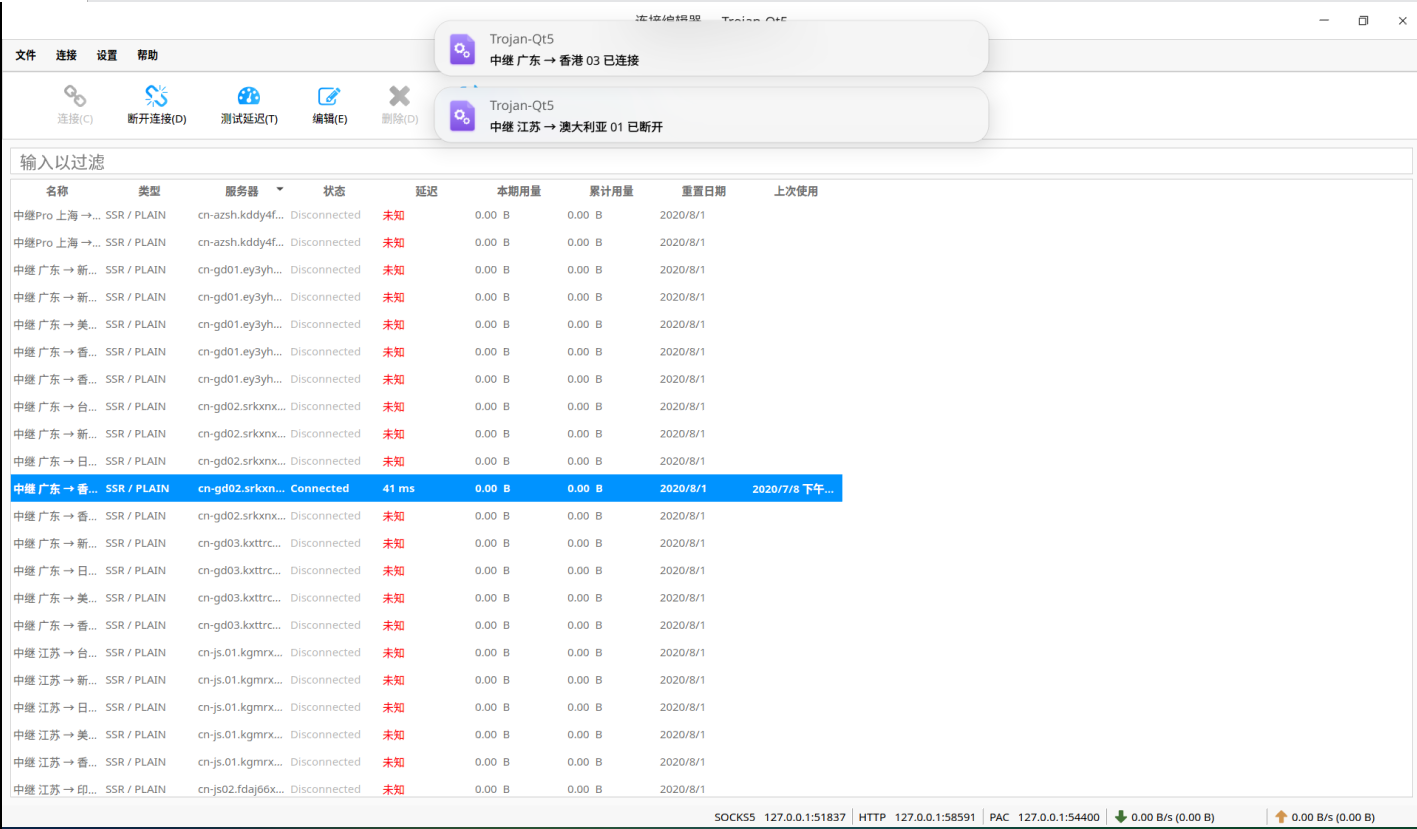Viewport: 1417px width, 829px height.
Task: Open the 设置 menu
Action: pyautogui.click(x=107, y=56)
